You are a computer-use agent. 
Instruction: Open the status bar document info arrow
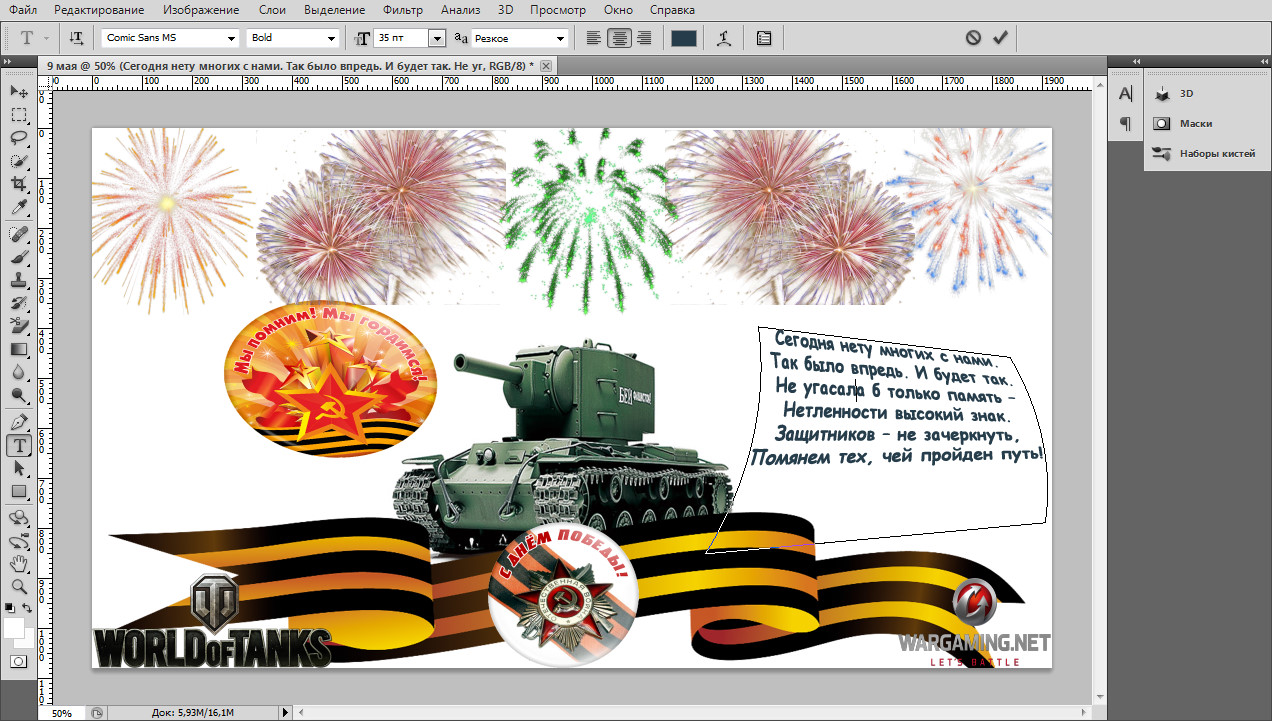click(x=286, y=713)
